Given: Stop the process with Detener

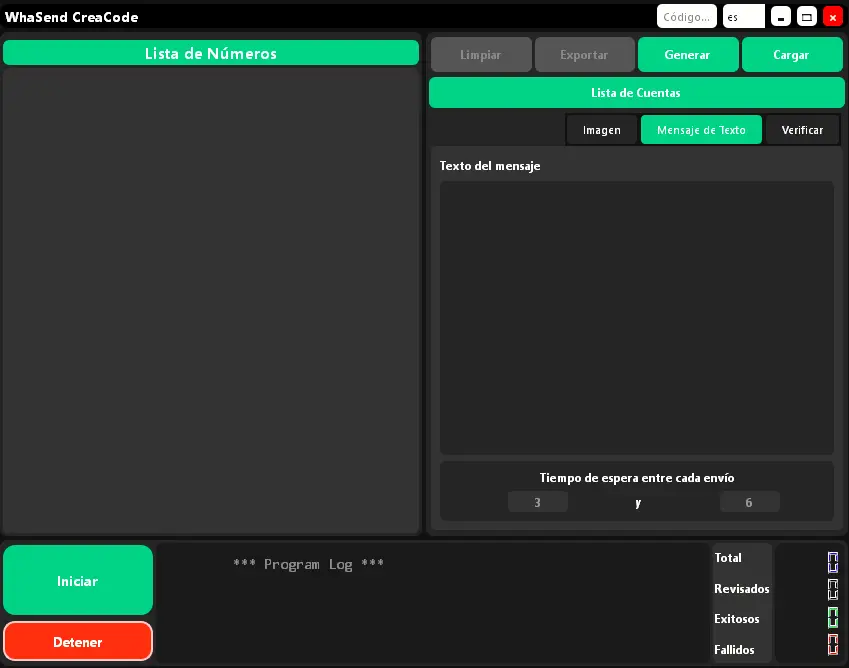Looking at the screenshot, I should coord(77,641).
